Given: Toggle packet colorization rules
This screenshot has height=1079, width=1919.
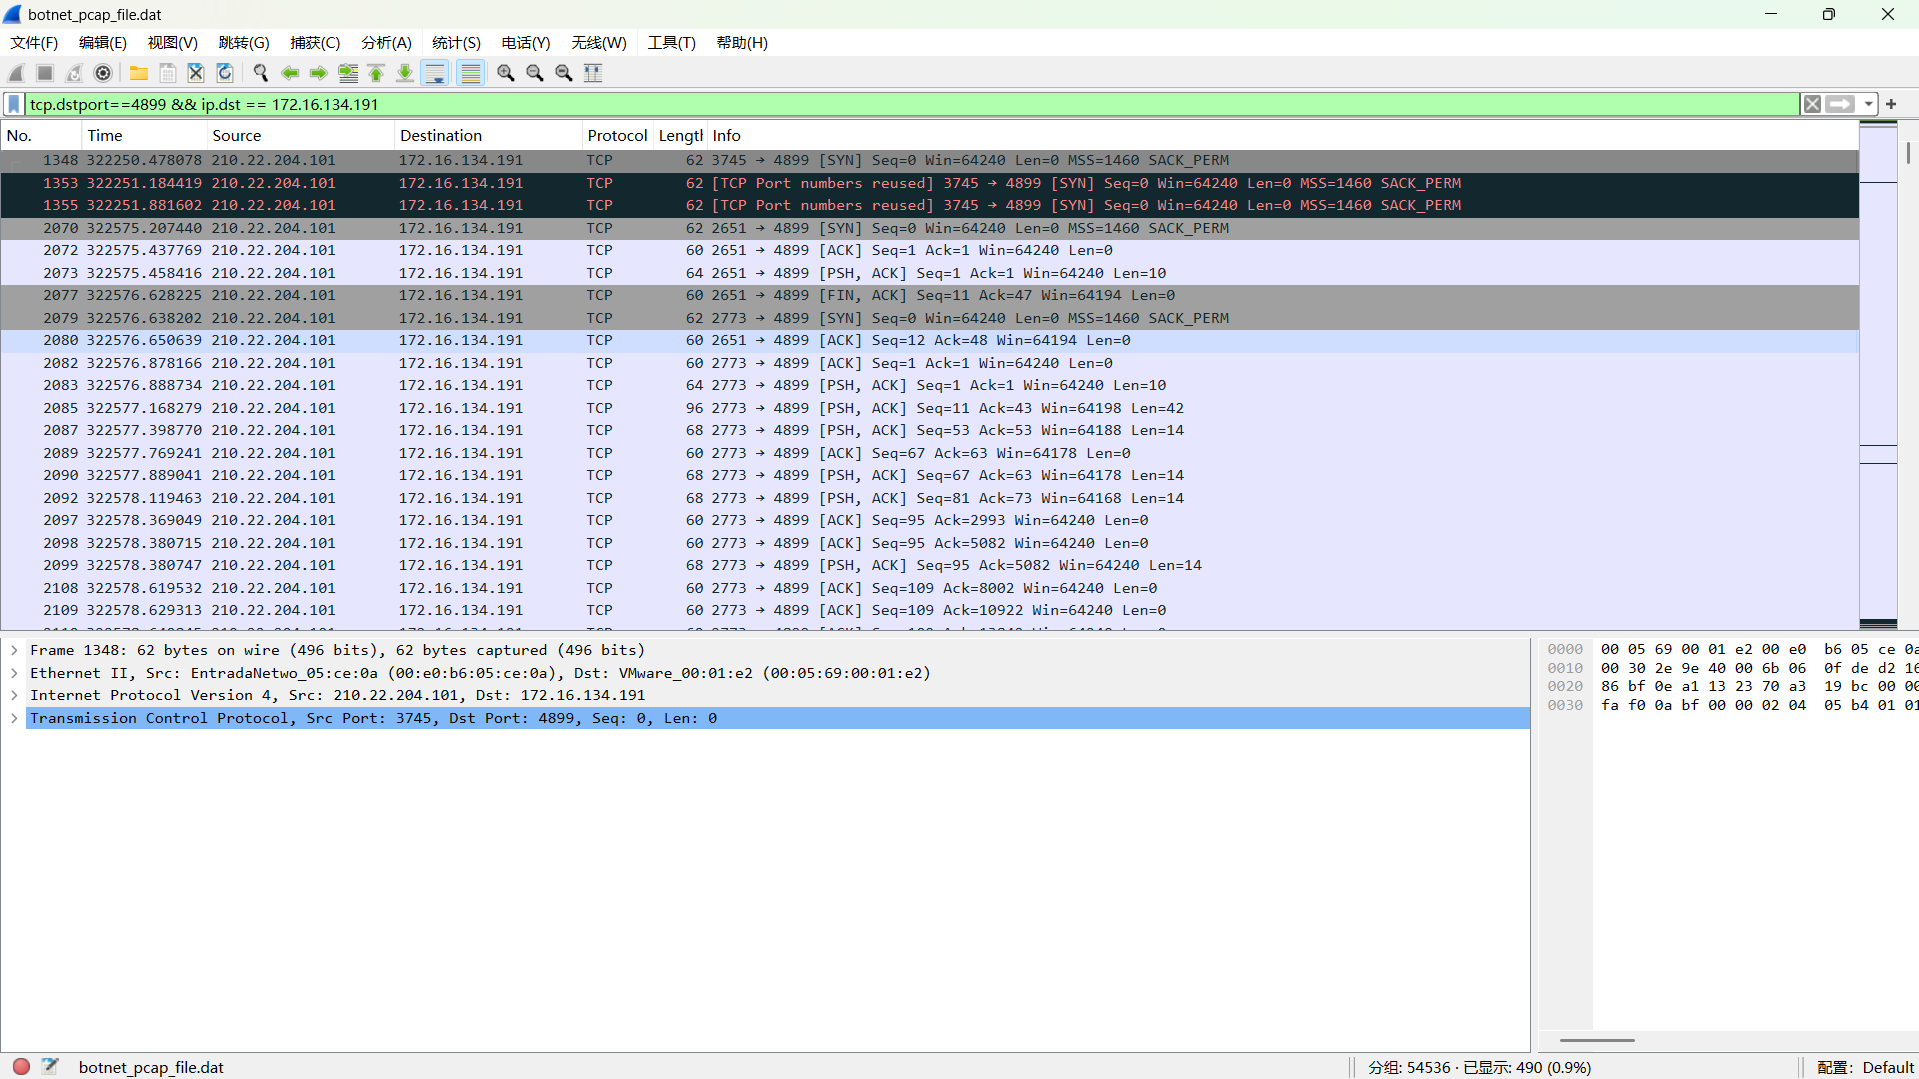Looking at the screenshot, I should (x=470, y=73).
